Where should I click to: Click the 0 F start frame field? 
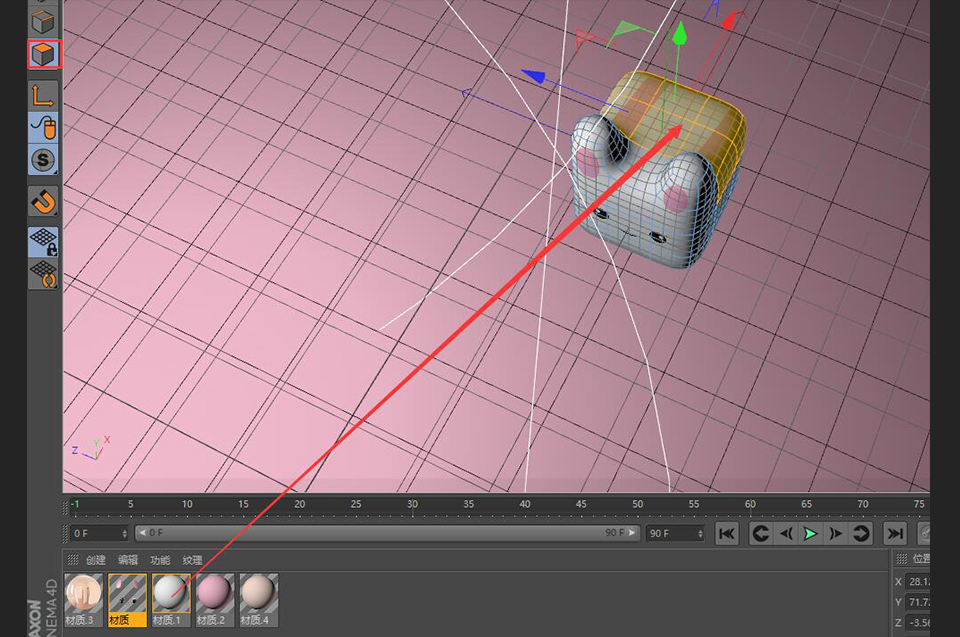[x=99, y=534]
